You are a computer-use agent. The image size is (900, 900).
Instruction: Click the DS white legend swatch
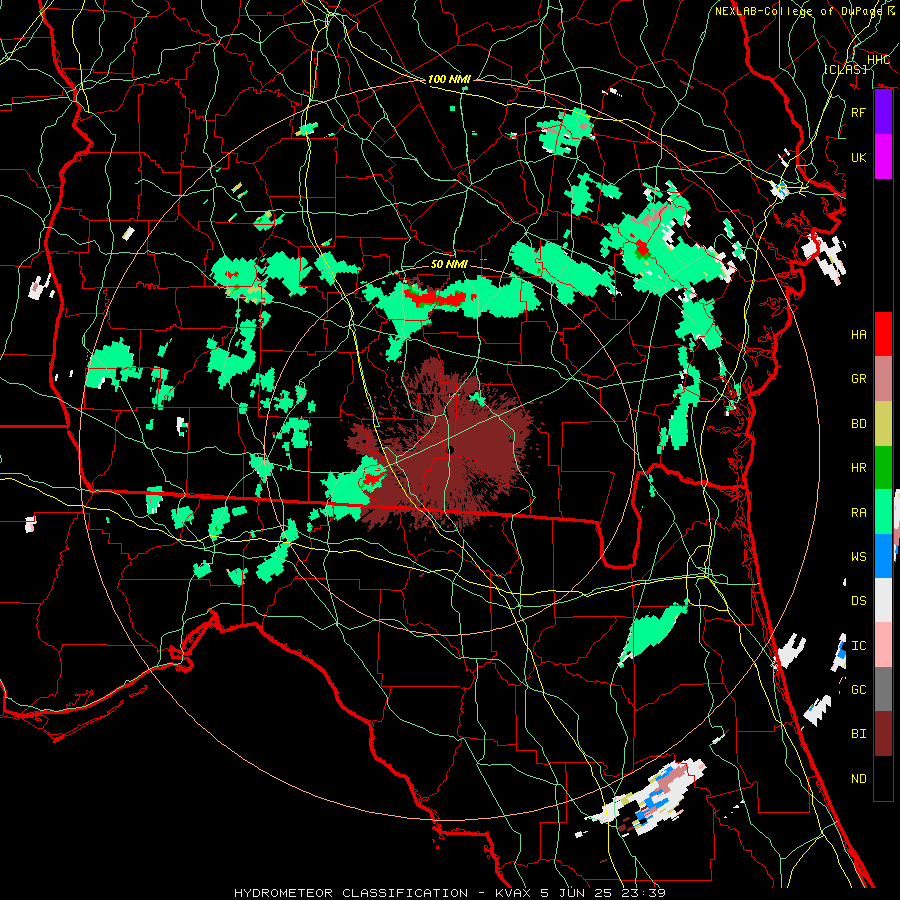[x=883, y=600]
